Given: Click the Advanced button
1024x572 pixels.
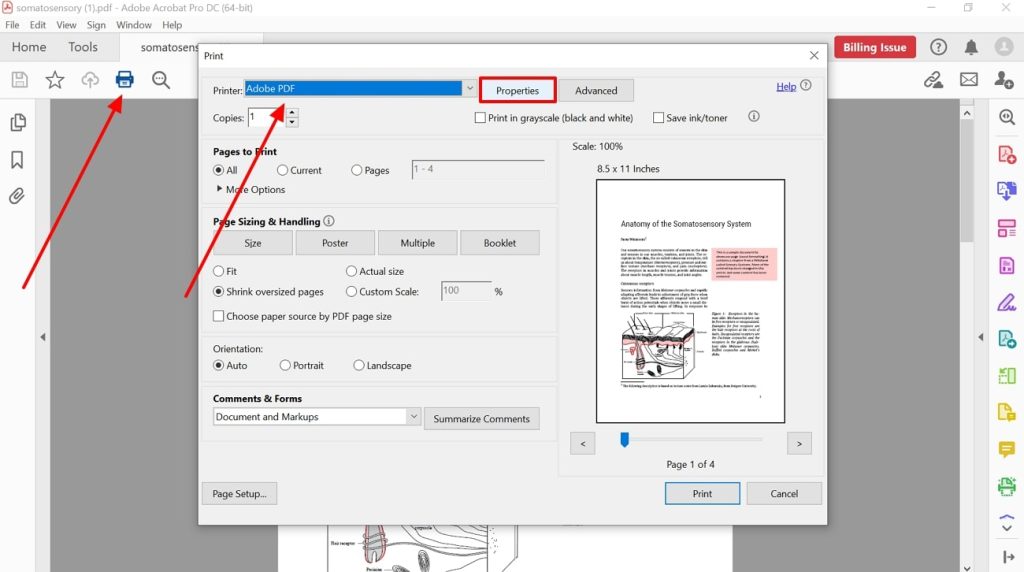Looking at the screenshot, I should click(596, 90).
